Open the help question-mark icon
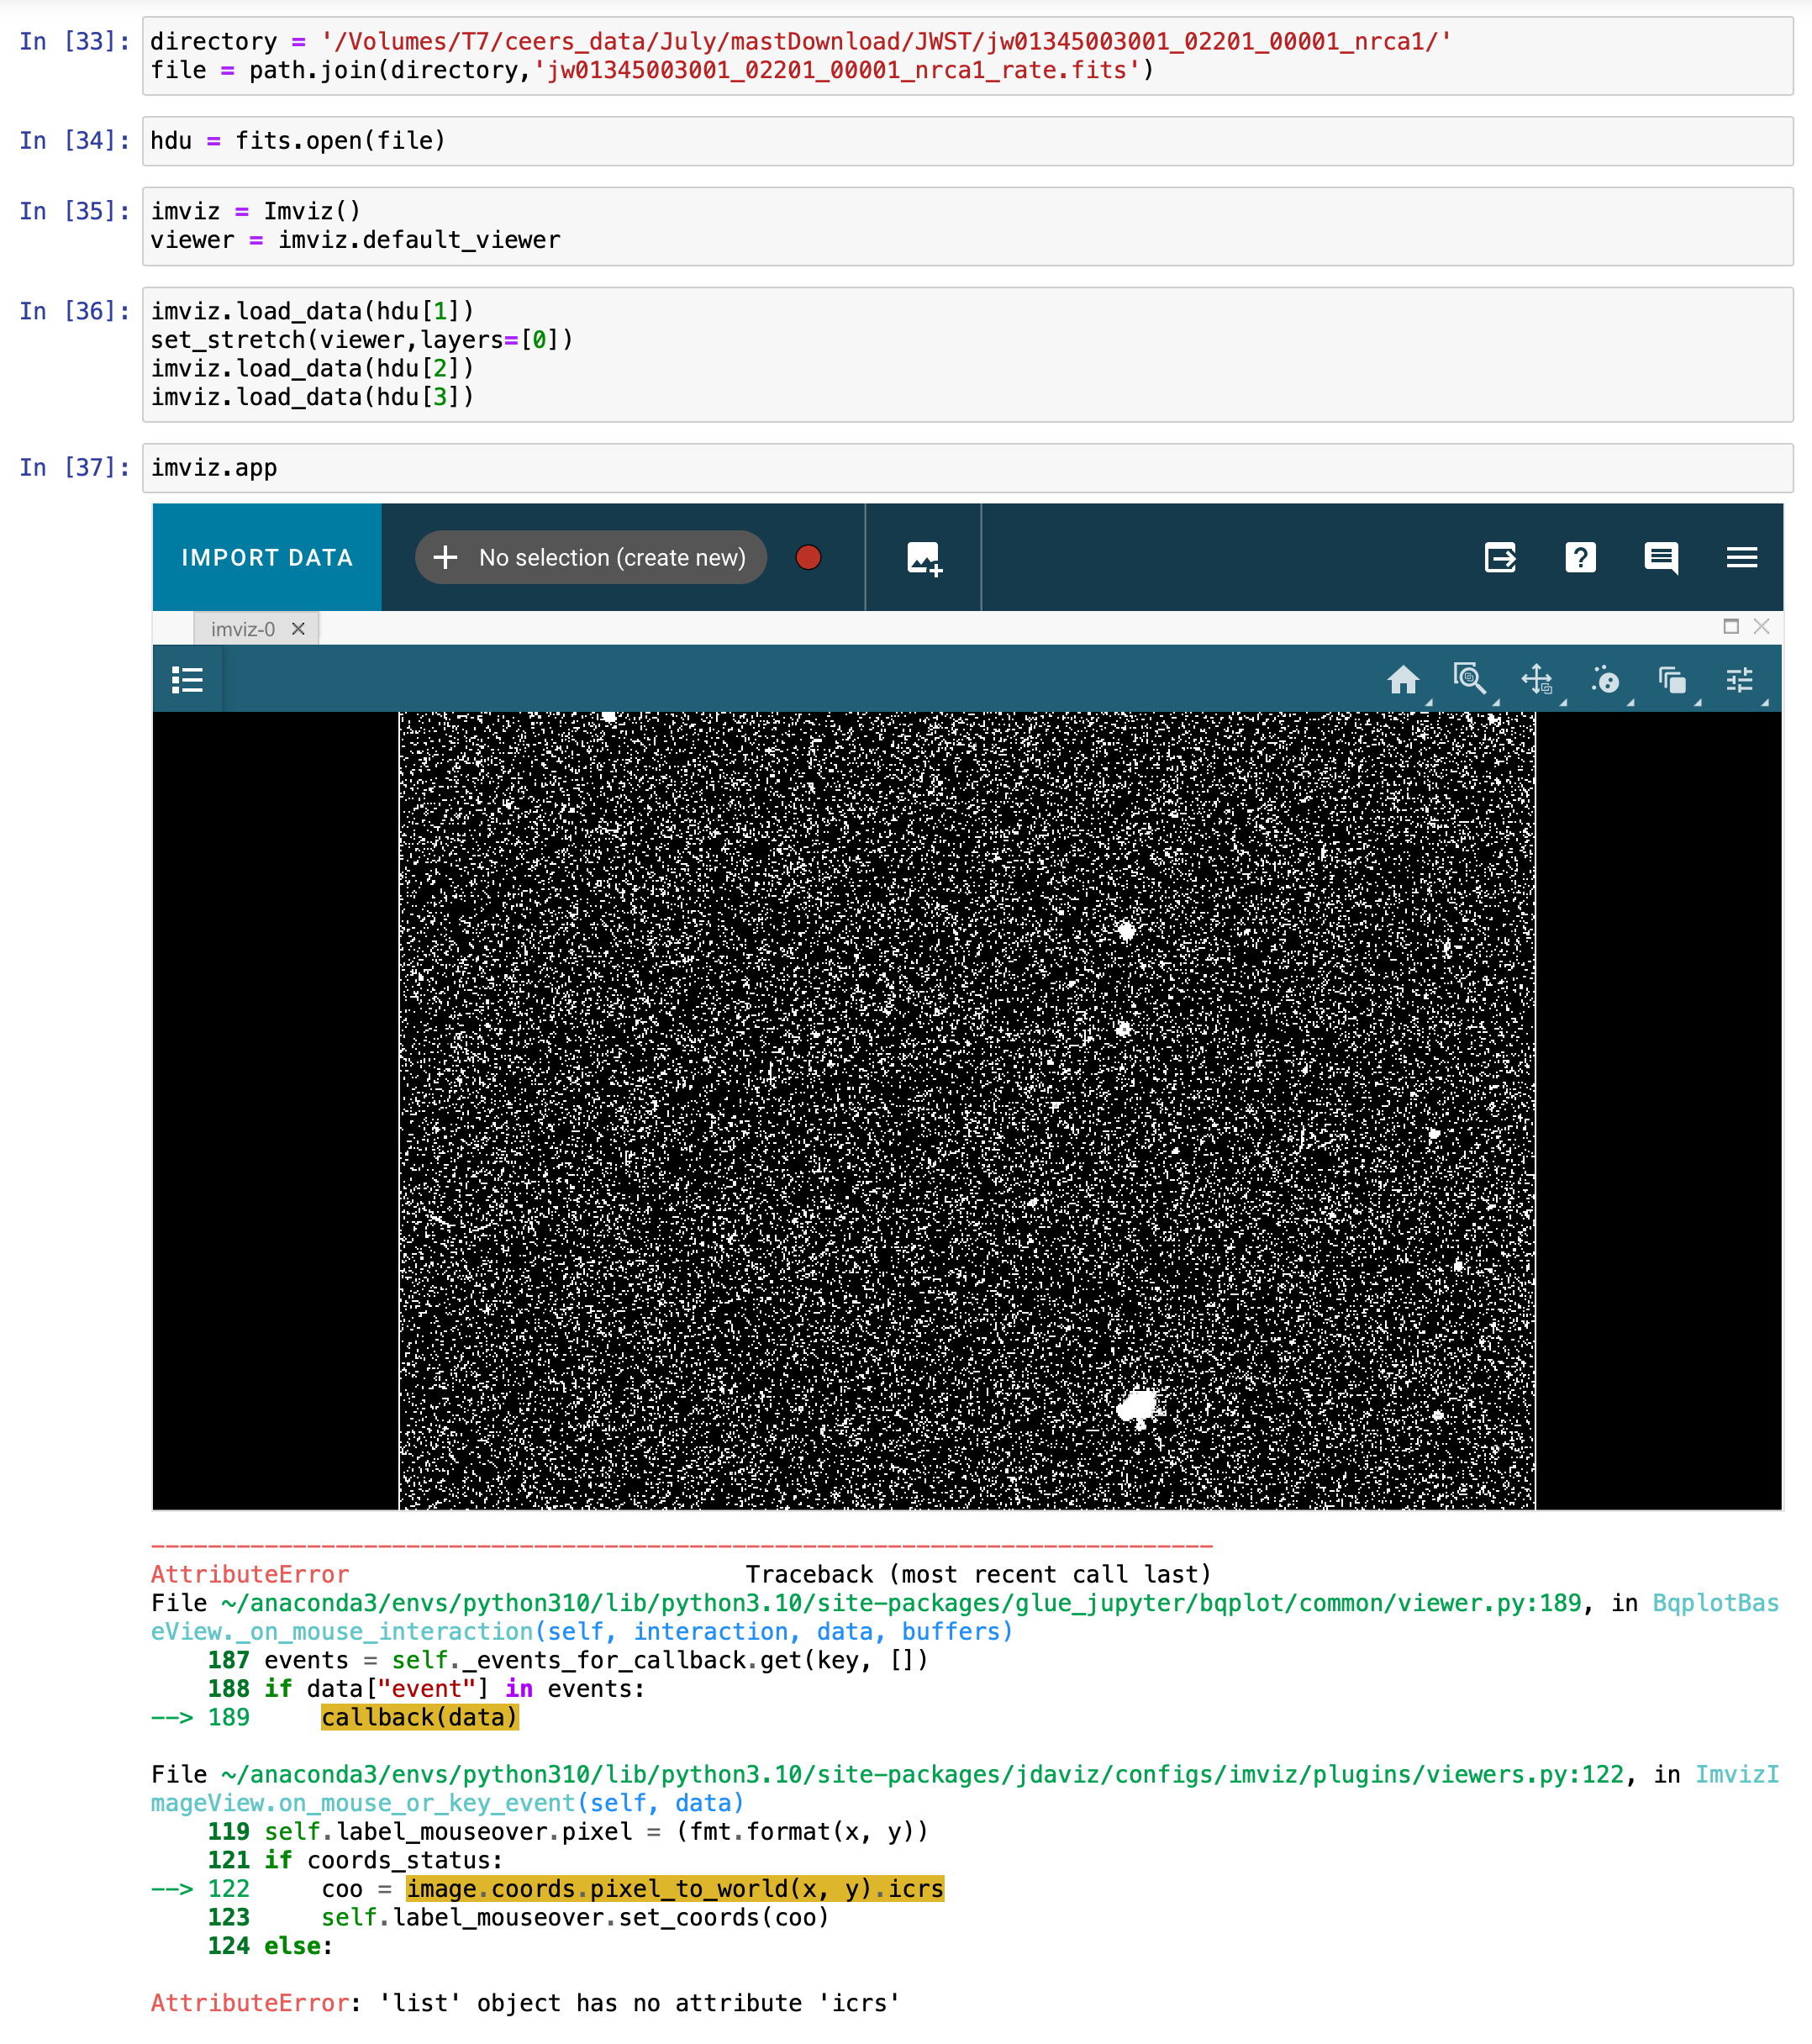The image size is (1812, 2044). [x=1581, y=558]
